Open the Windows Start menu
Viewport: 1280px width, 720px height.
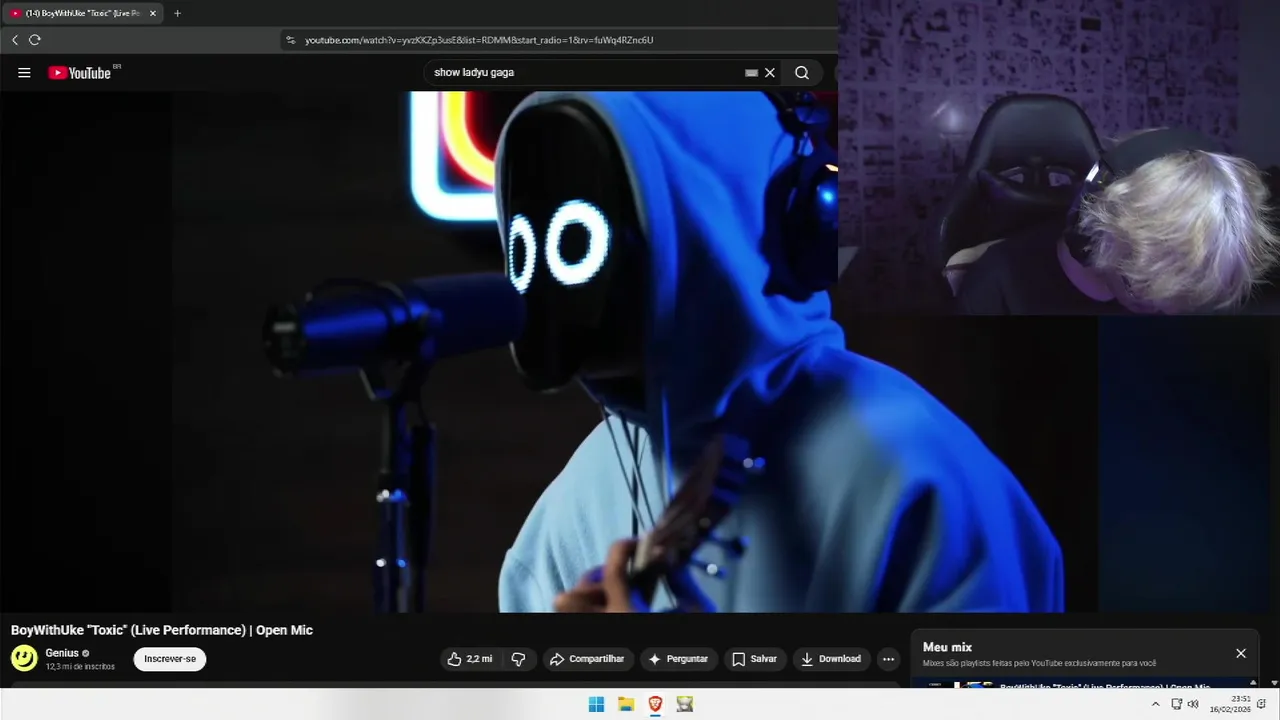(596, 704)
